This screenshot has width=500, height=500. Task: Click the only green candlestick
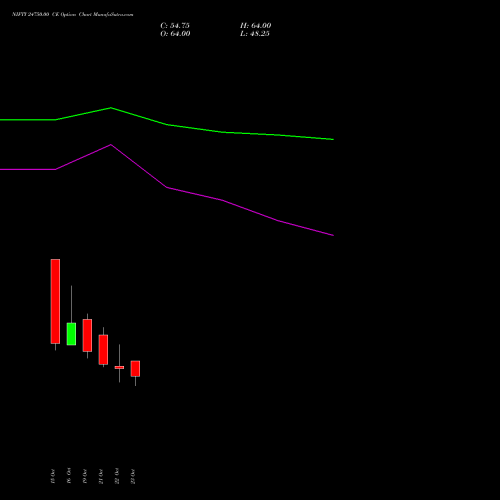pos(71,334)
